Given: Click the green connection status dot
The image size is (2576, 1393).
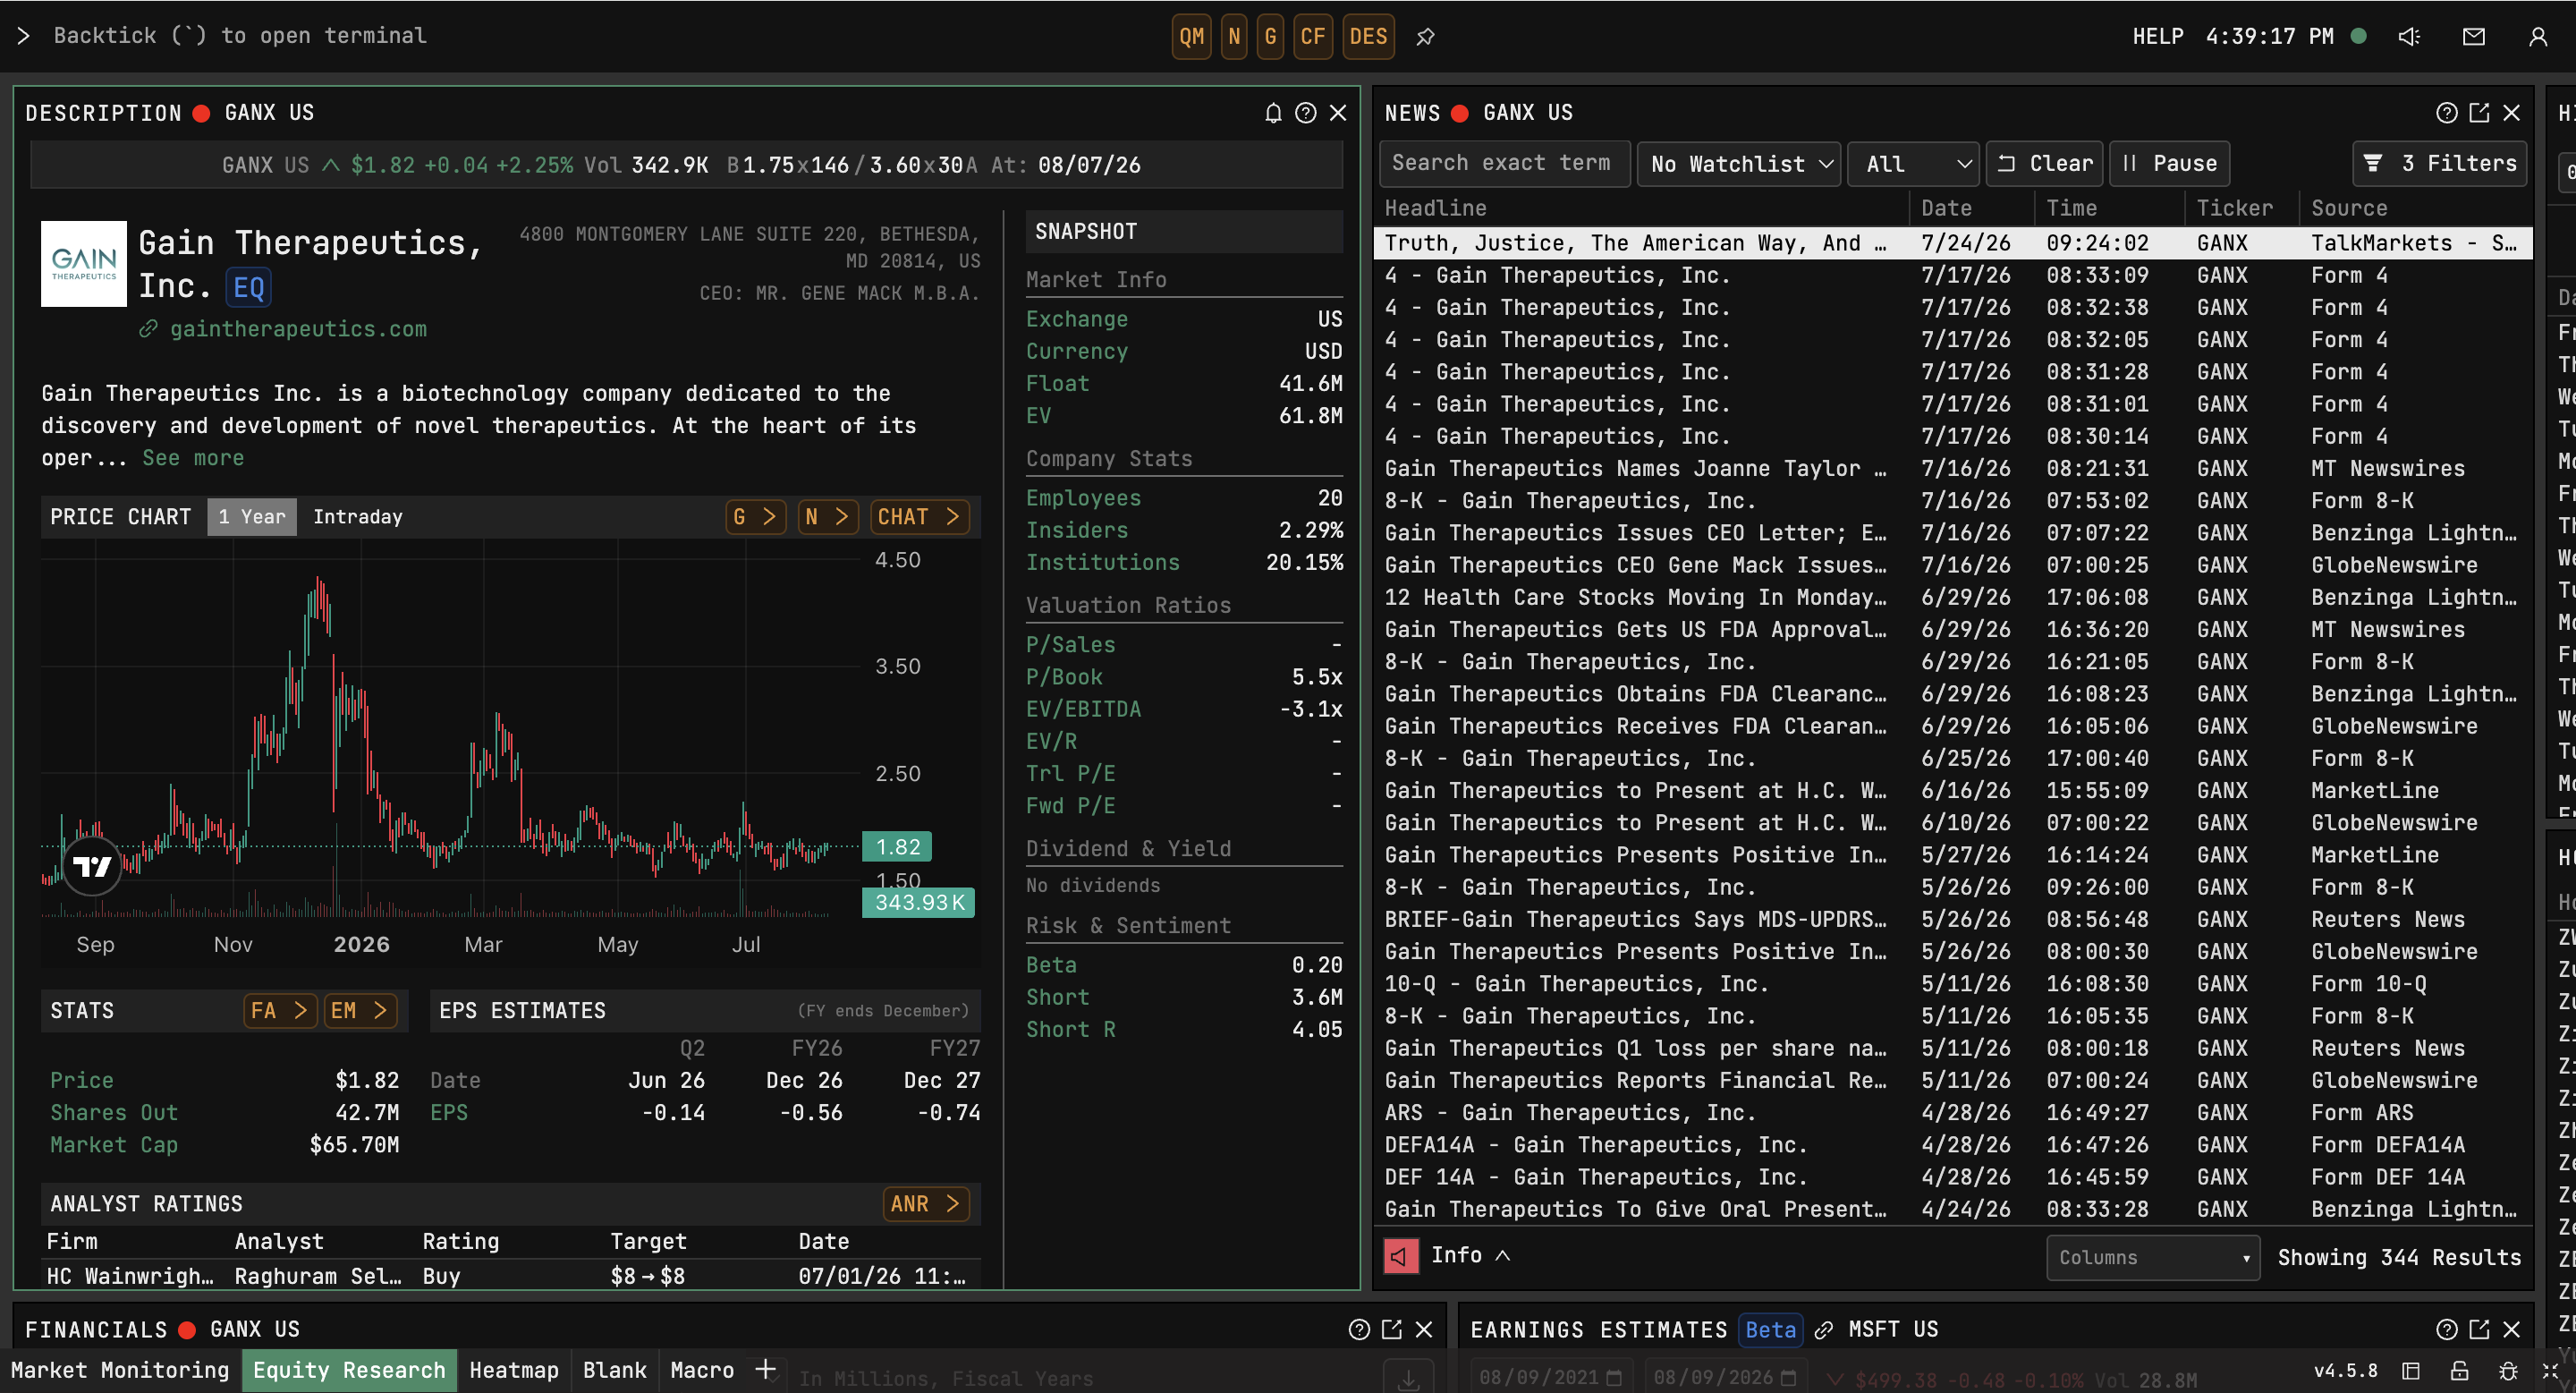Looking at the screenshot, I should tap(2358, 36).
